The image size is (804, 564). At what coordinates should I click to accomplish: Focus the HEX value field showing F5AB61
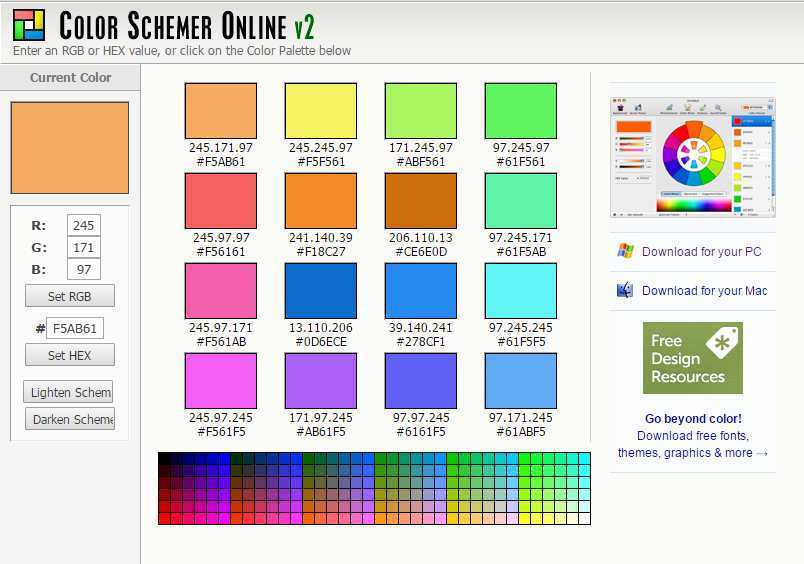point(75,328)
